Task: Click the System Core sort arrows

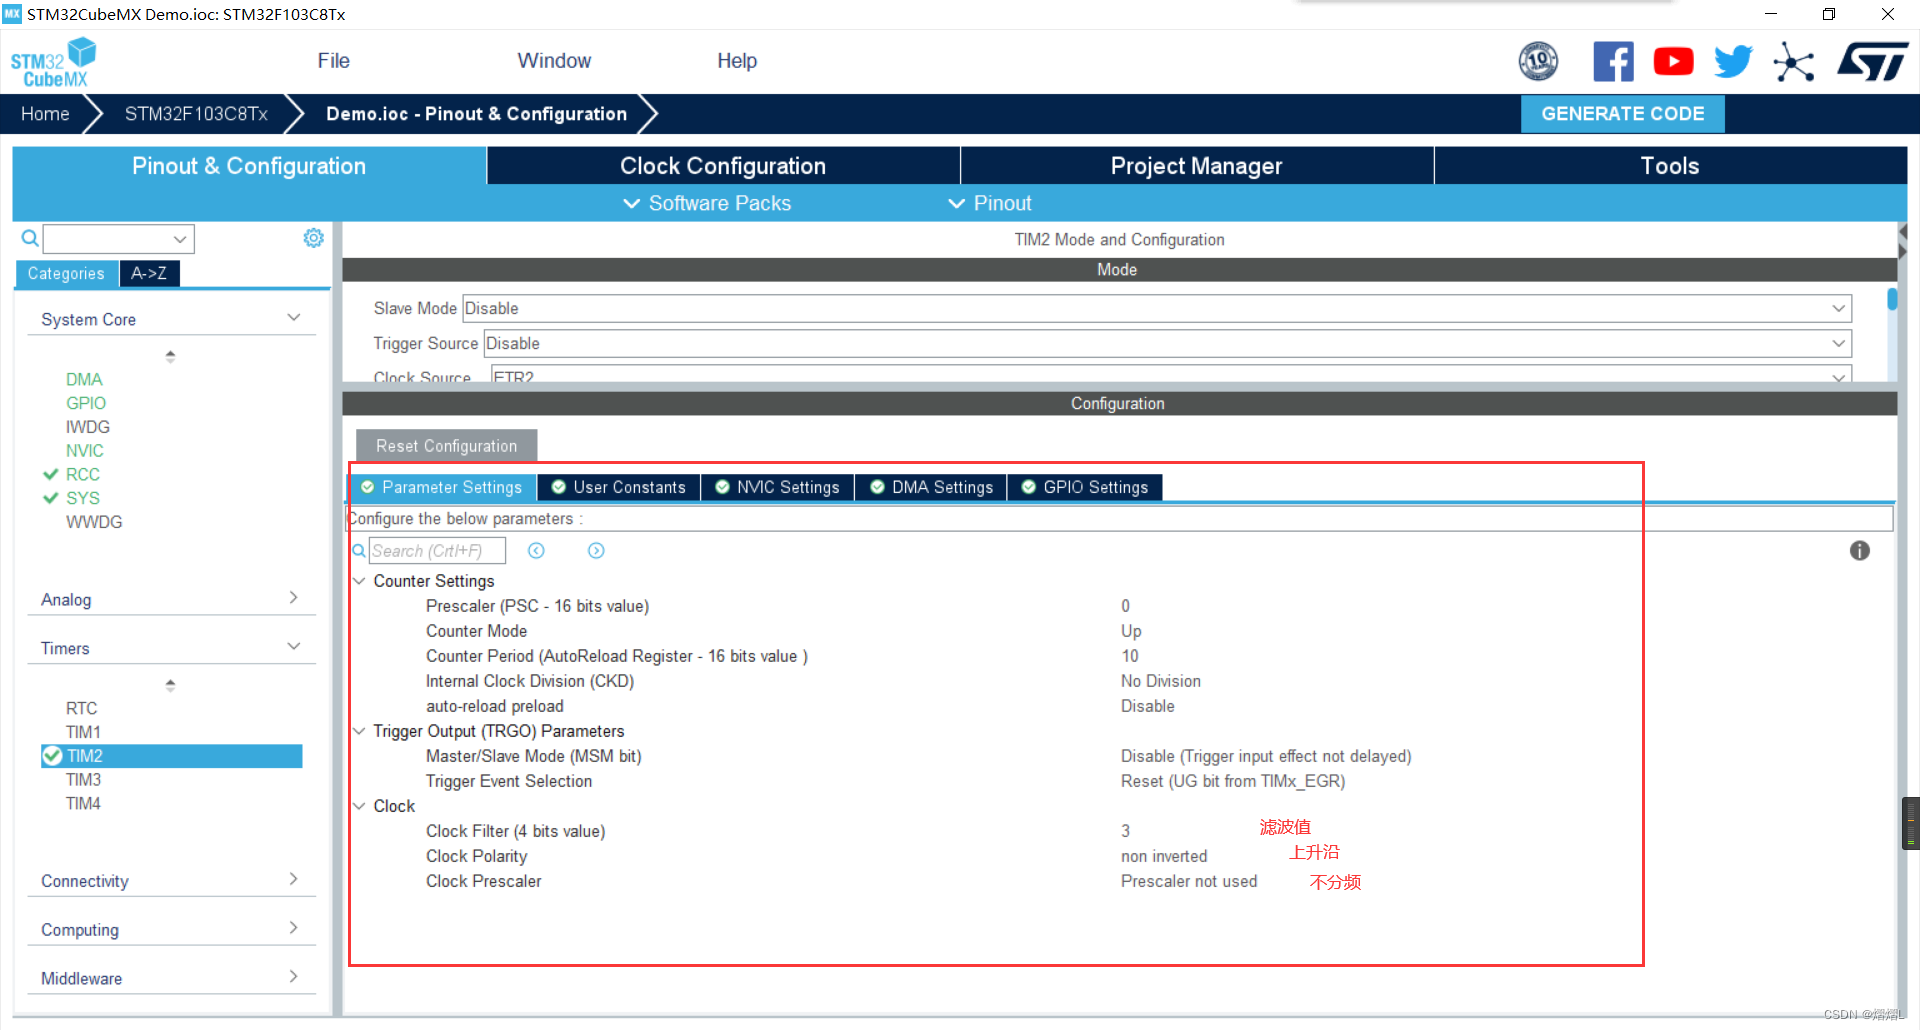Action: click(x=170, y=356)
